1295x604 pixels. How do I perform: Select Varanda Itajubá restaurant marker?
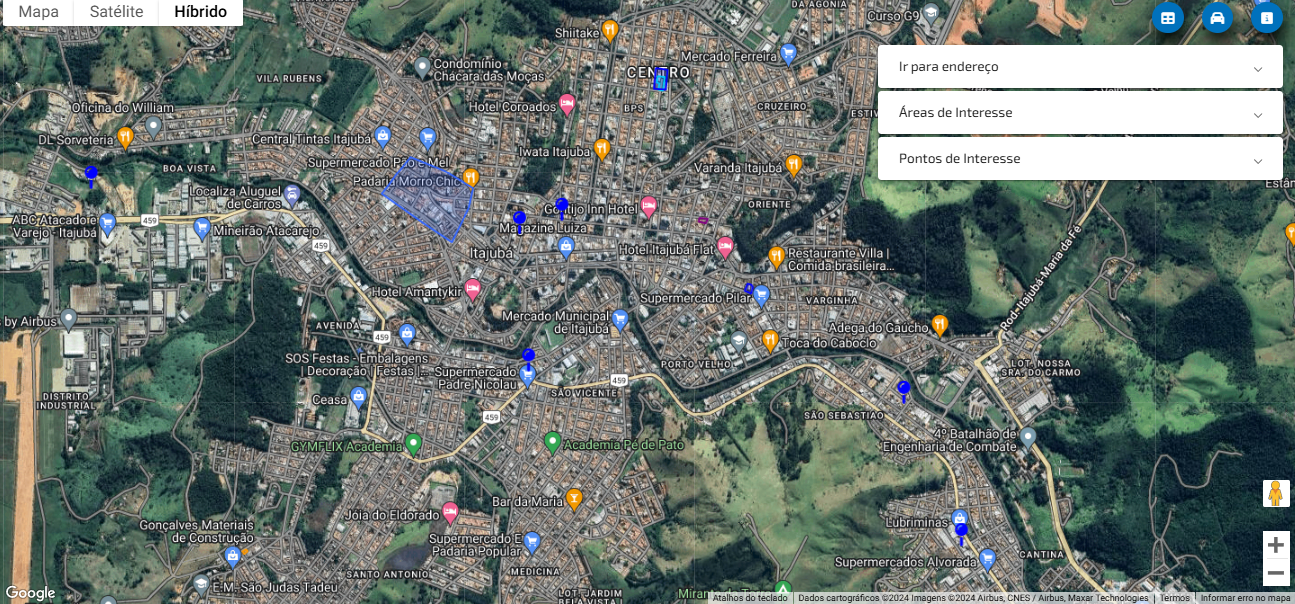pyautogui.click(x=793, y=164)
